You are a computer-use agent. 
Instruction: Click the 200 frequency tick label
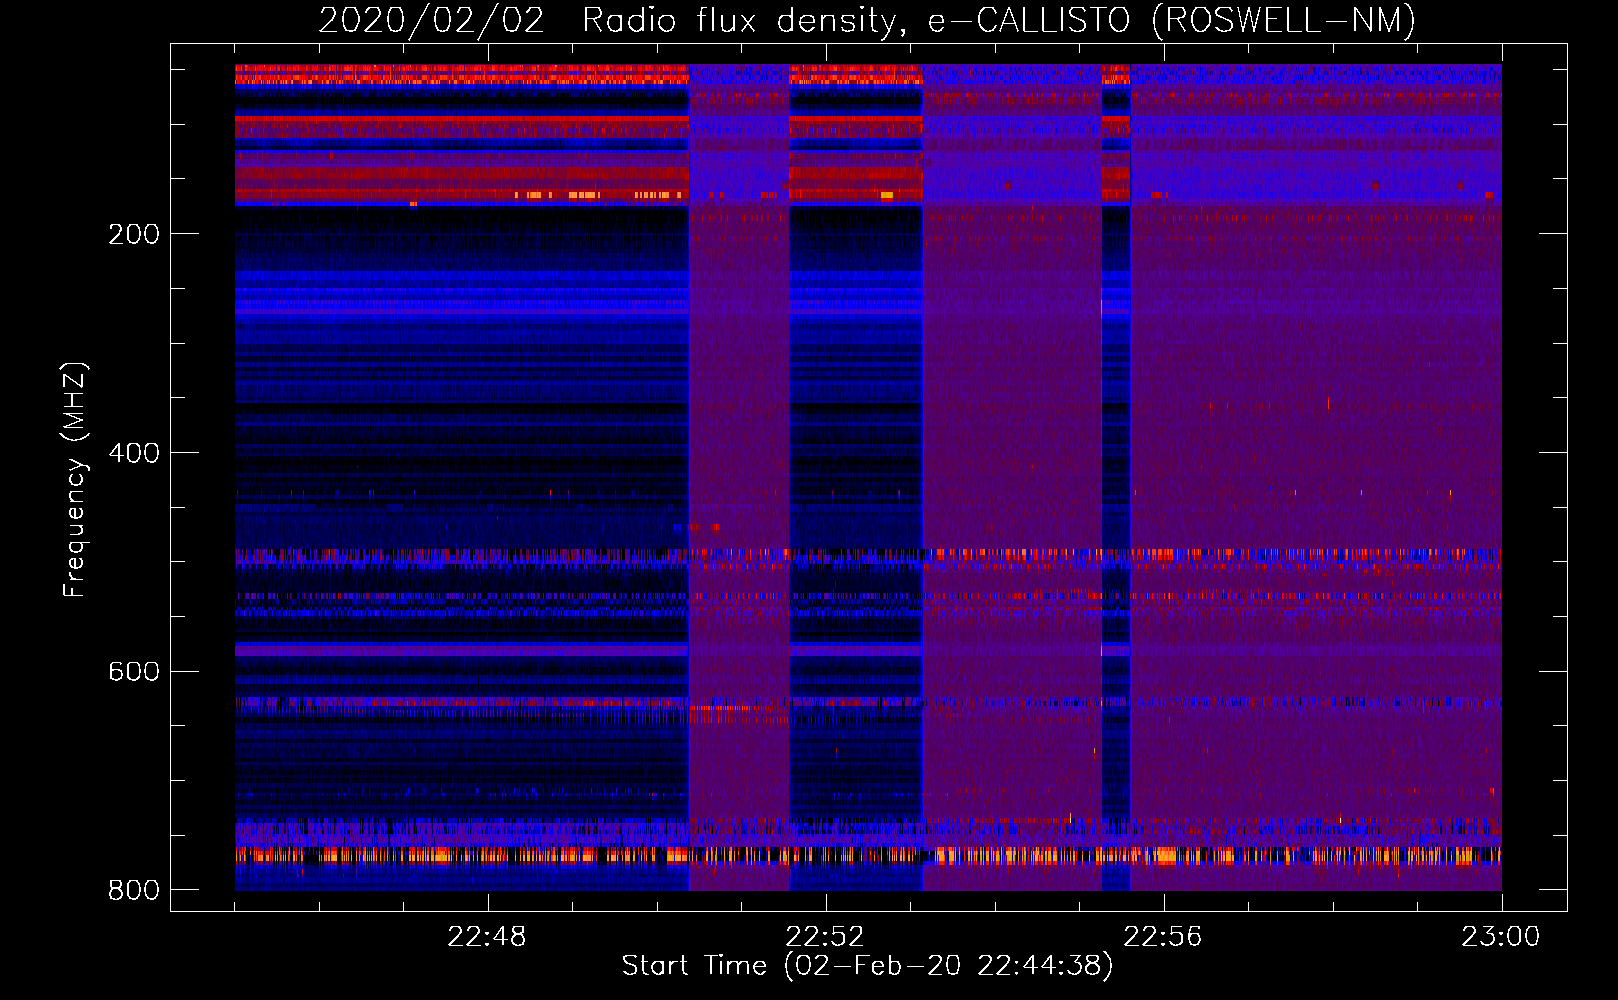coord(134,234)
